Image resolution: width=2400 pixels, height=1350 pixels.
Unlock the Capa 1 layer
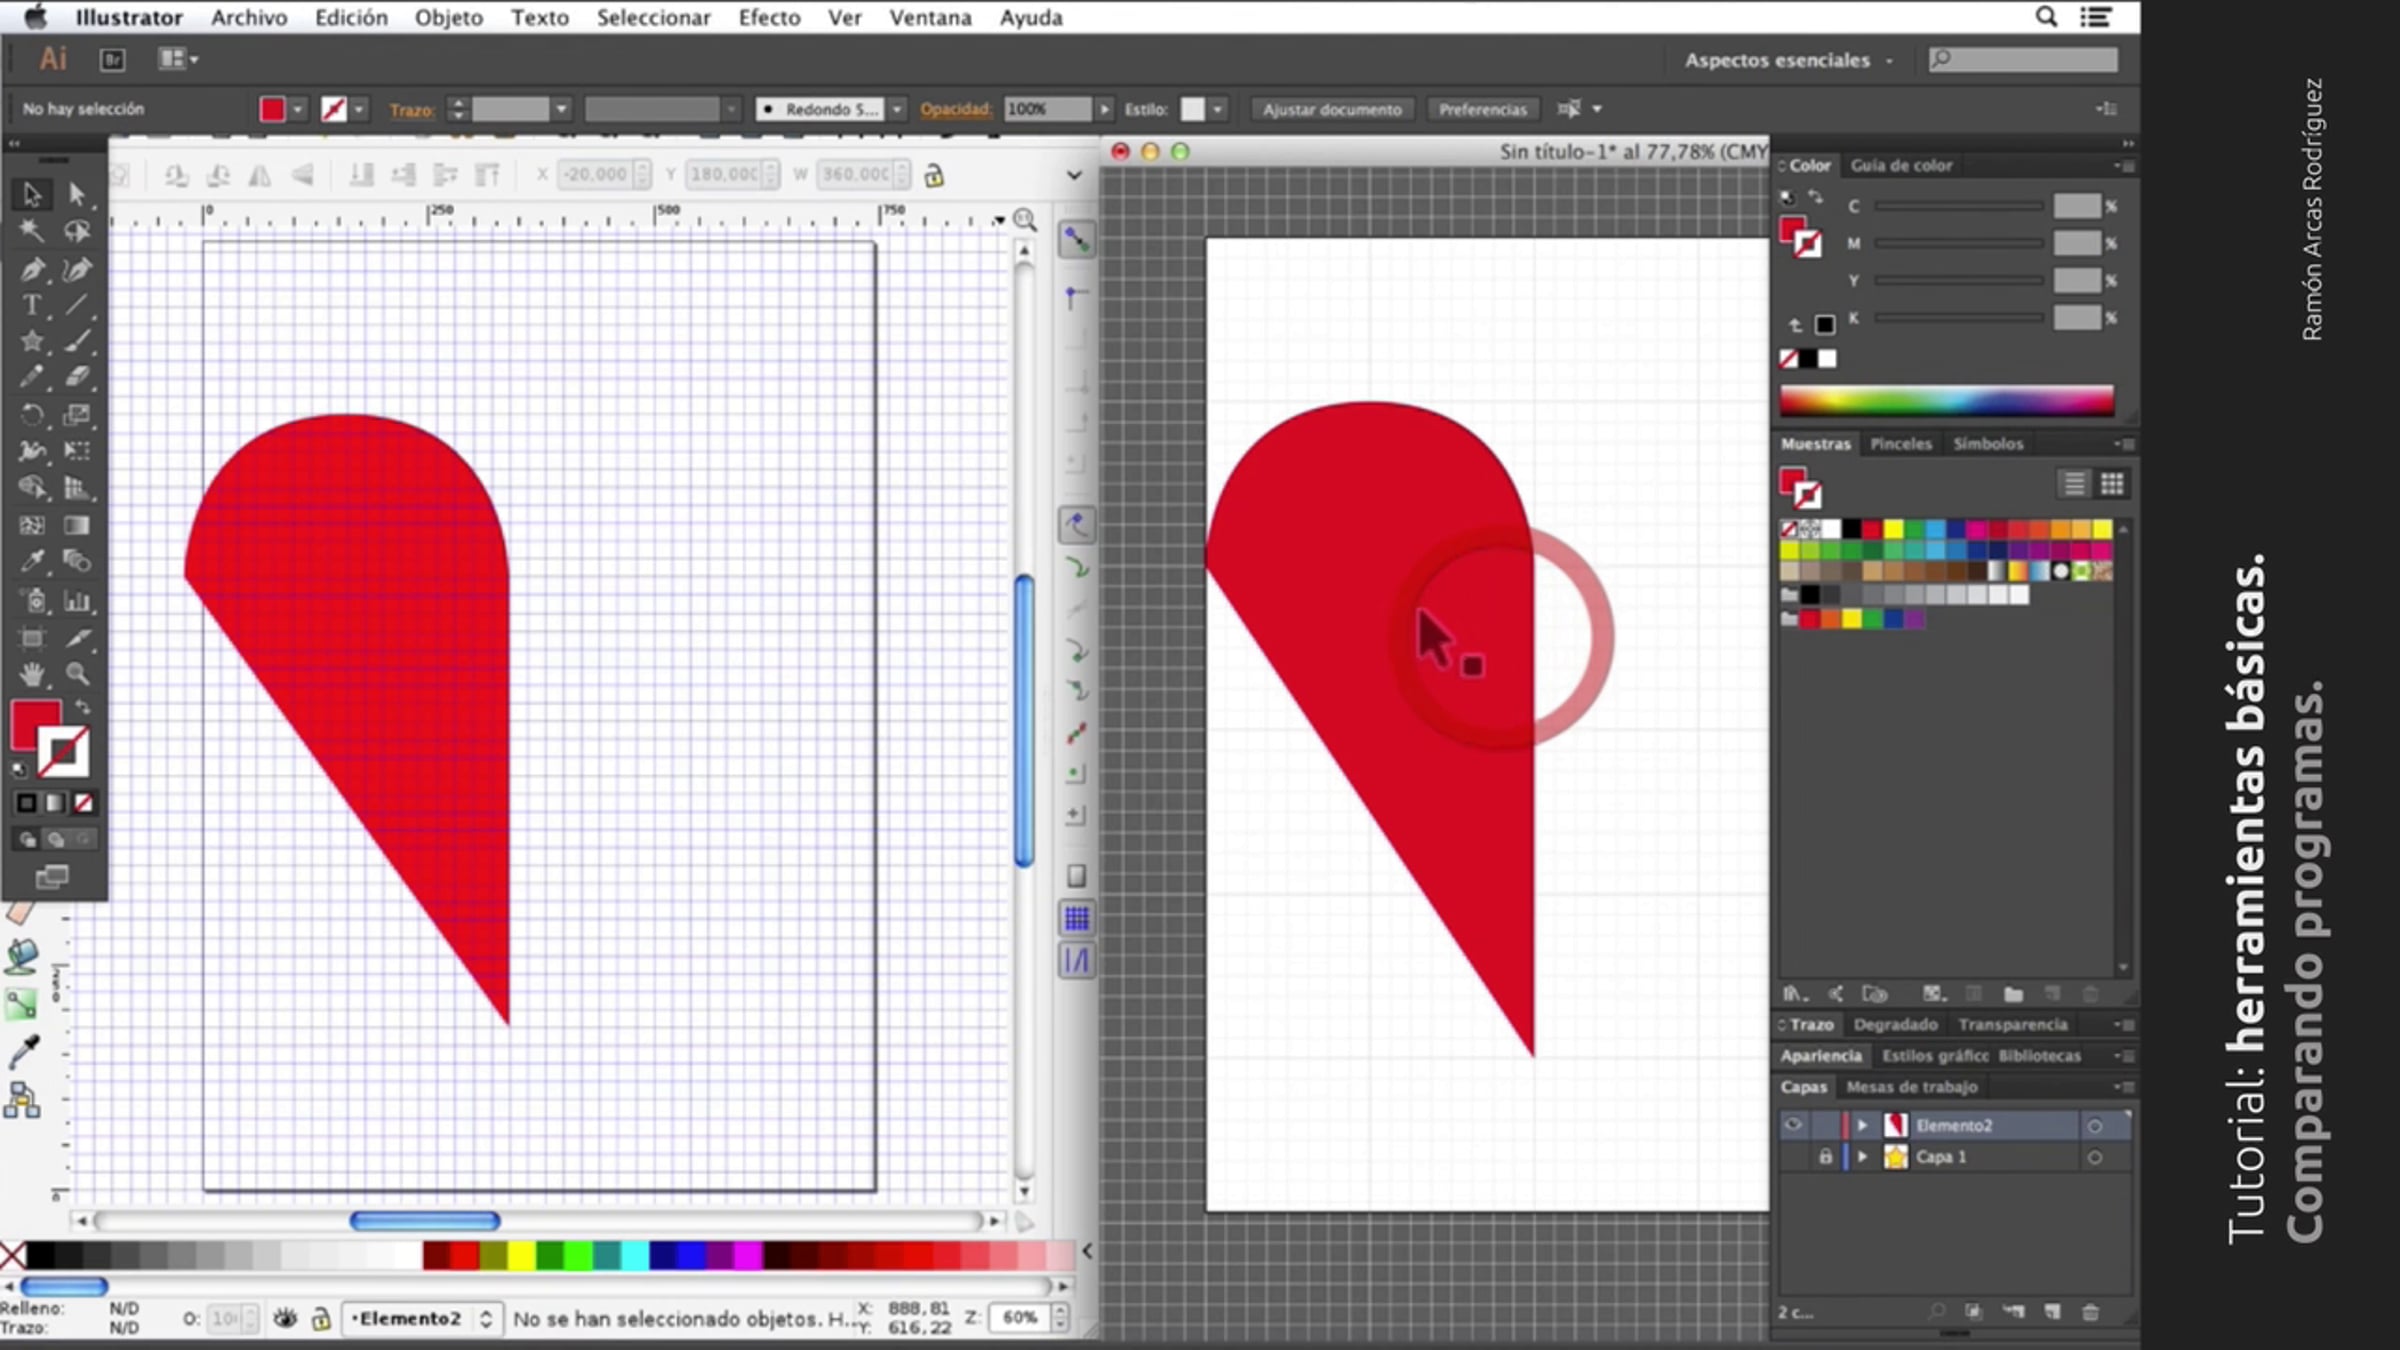click(1825, 1157)
